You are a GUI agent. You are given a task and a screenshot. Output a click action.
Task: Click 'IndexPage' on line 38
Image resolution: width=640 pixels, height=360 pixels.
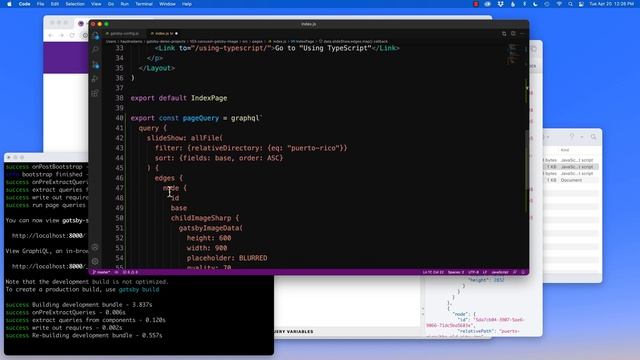209,98
